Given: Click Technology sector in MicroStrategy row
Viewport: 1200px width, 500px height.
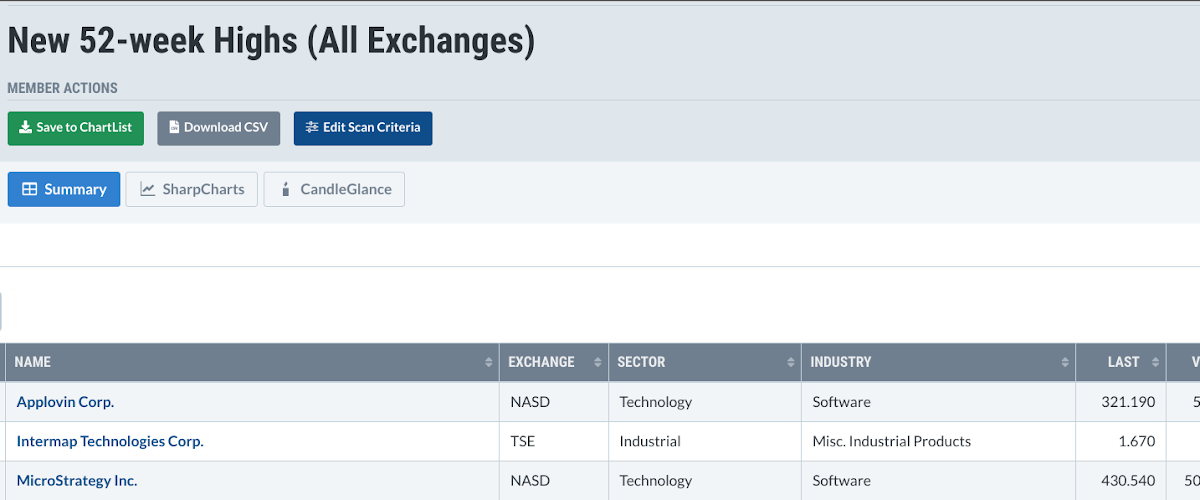Looking at the screenshot, I should 705,481.
